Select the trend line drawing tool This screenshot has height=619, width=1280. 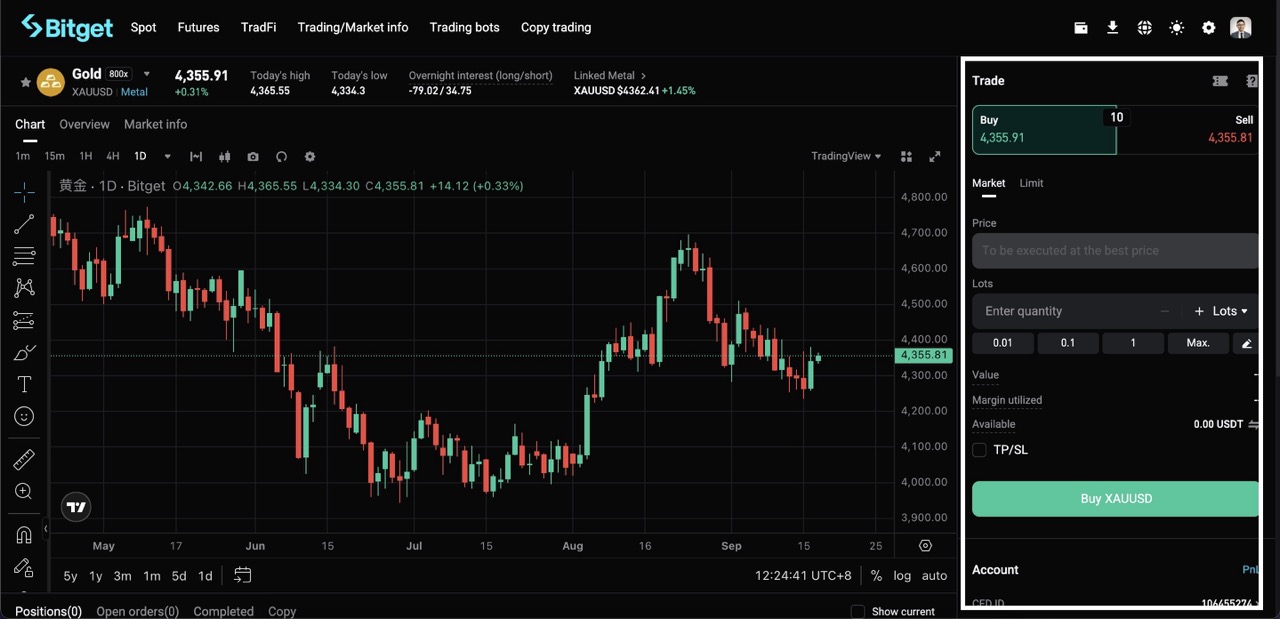click(24, 224)
